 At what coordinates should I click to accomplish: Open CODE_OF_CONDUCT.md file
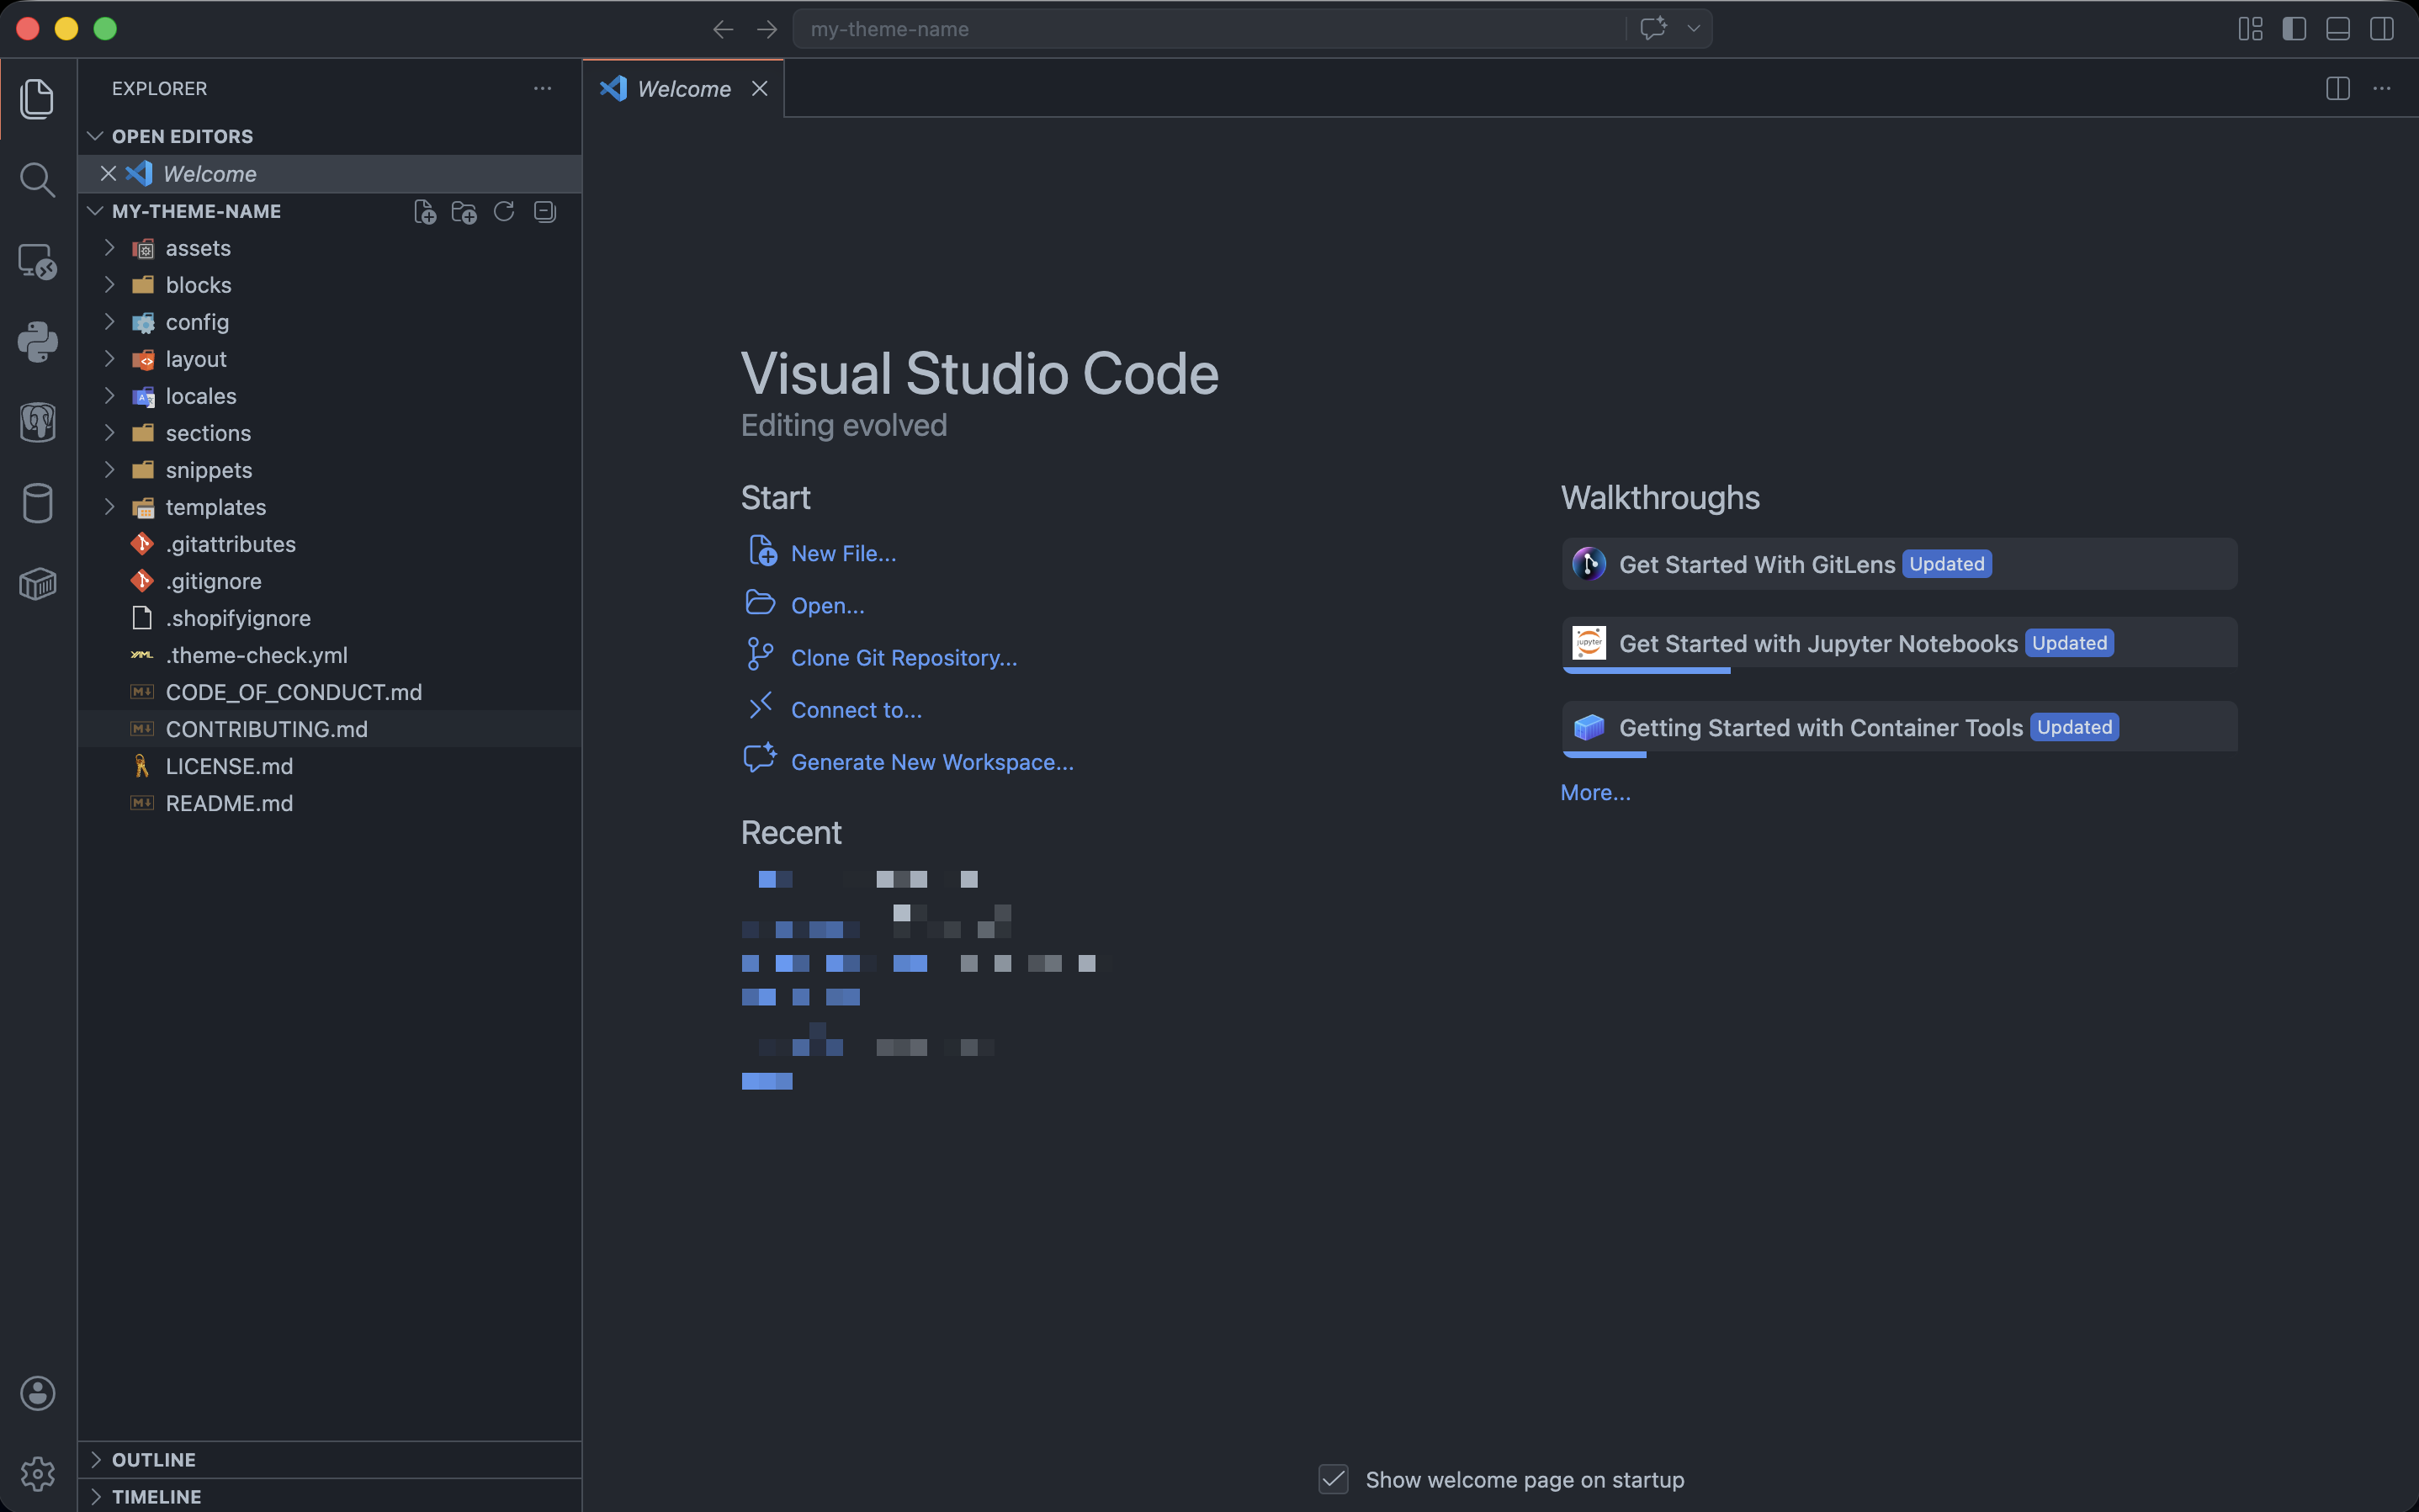pos(330,692)
